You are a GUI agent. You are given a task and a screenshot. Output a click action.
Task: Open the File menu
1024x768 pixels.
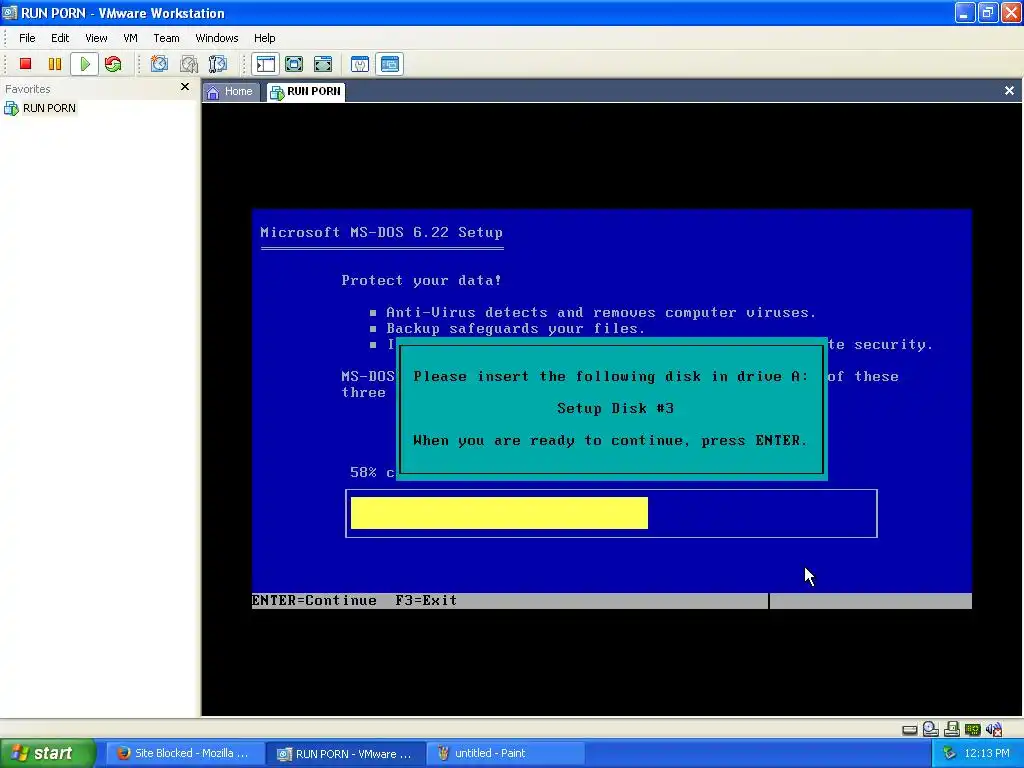click(27, 38)
